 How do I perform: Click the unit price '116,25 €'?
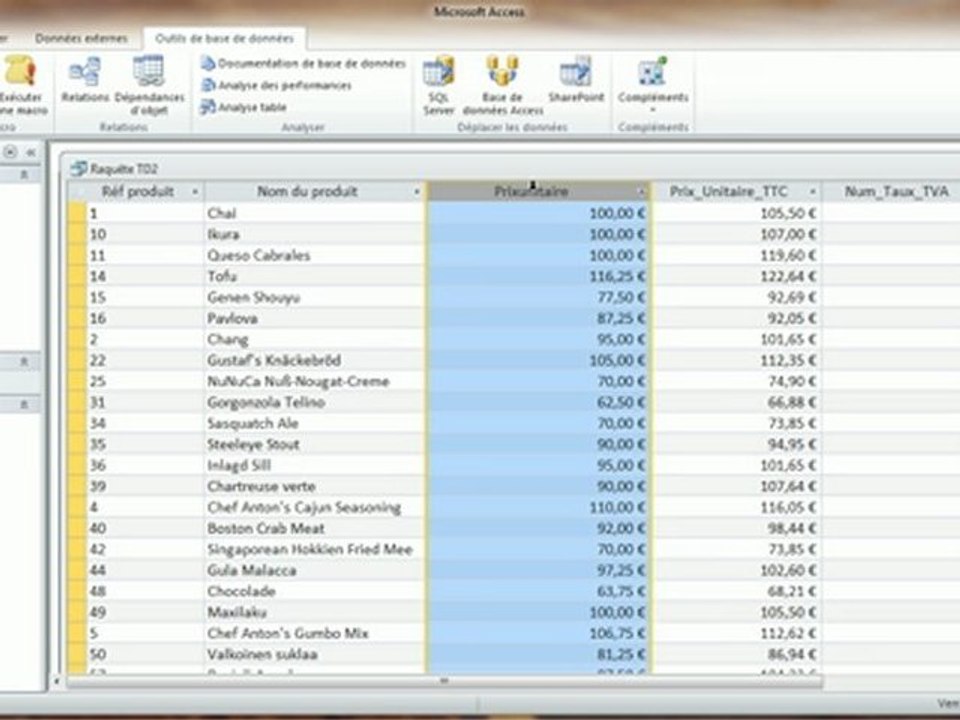click(617, 277)
